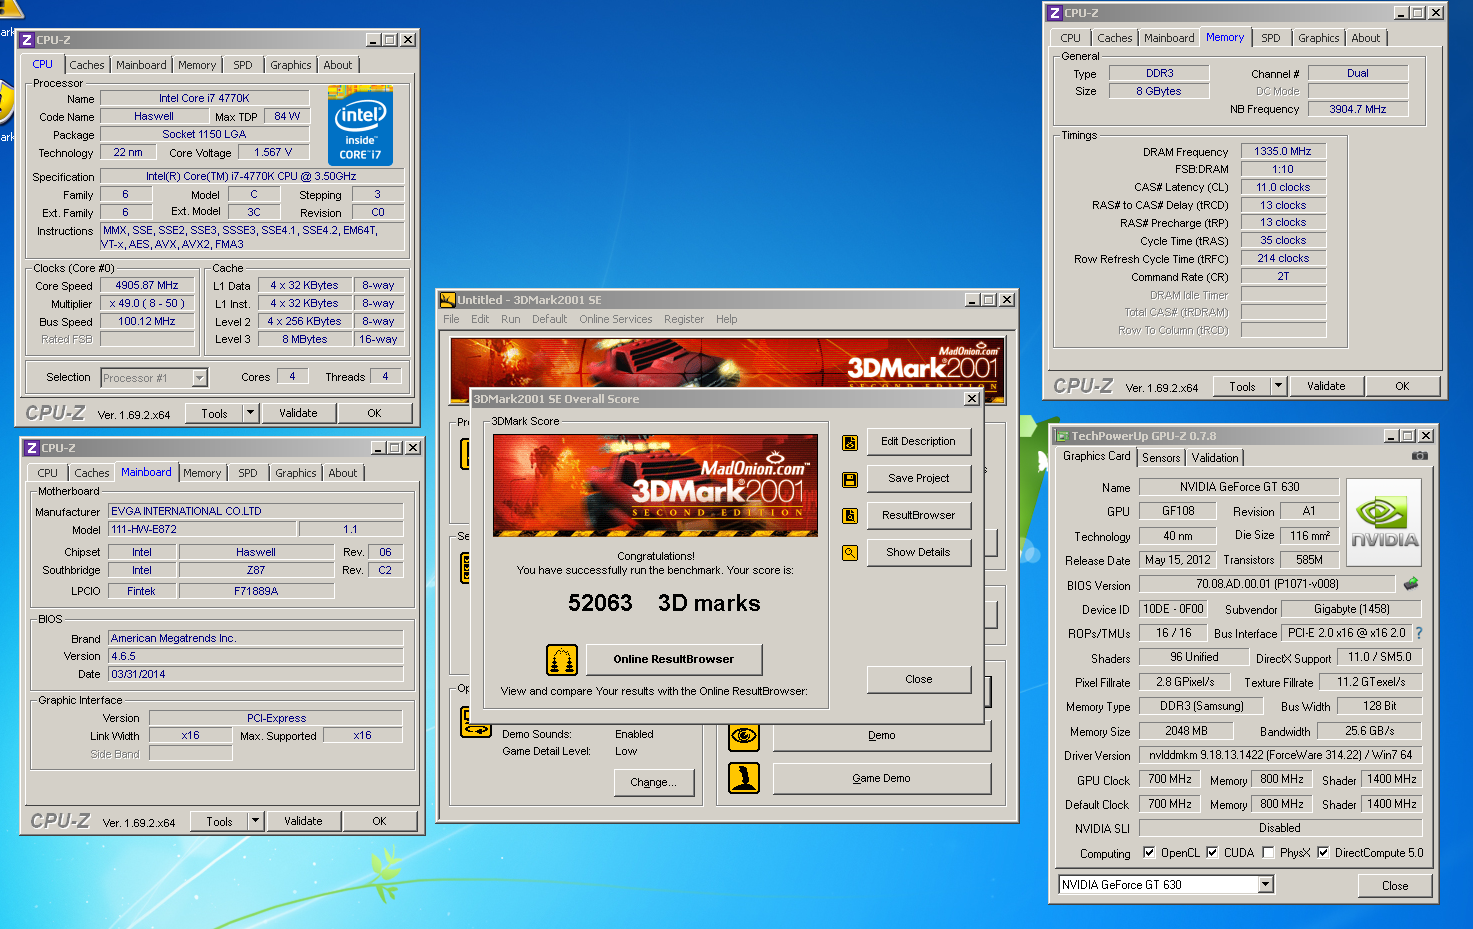Open the Help menu in 3DMark2001
Screen dimensions: 1473x929
click(x=726, y=319)
